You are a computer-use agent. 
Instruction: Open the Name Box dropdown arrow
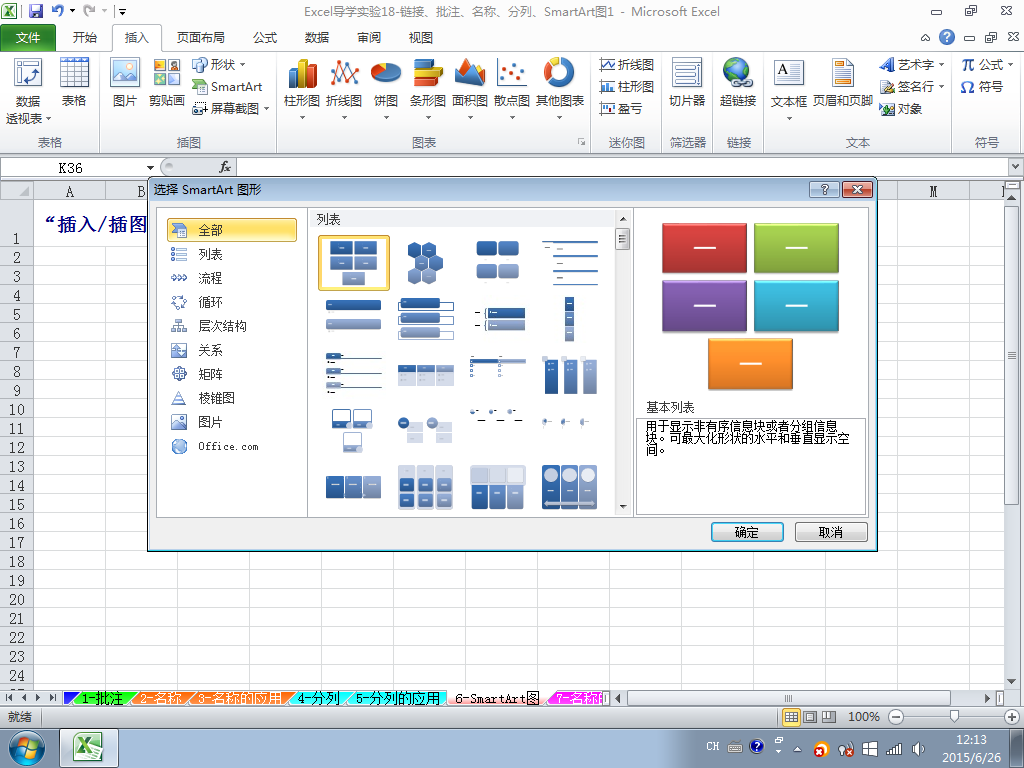(x=150, y=168)
